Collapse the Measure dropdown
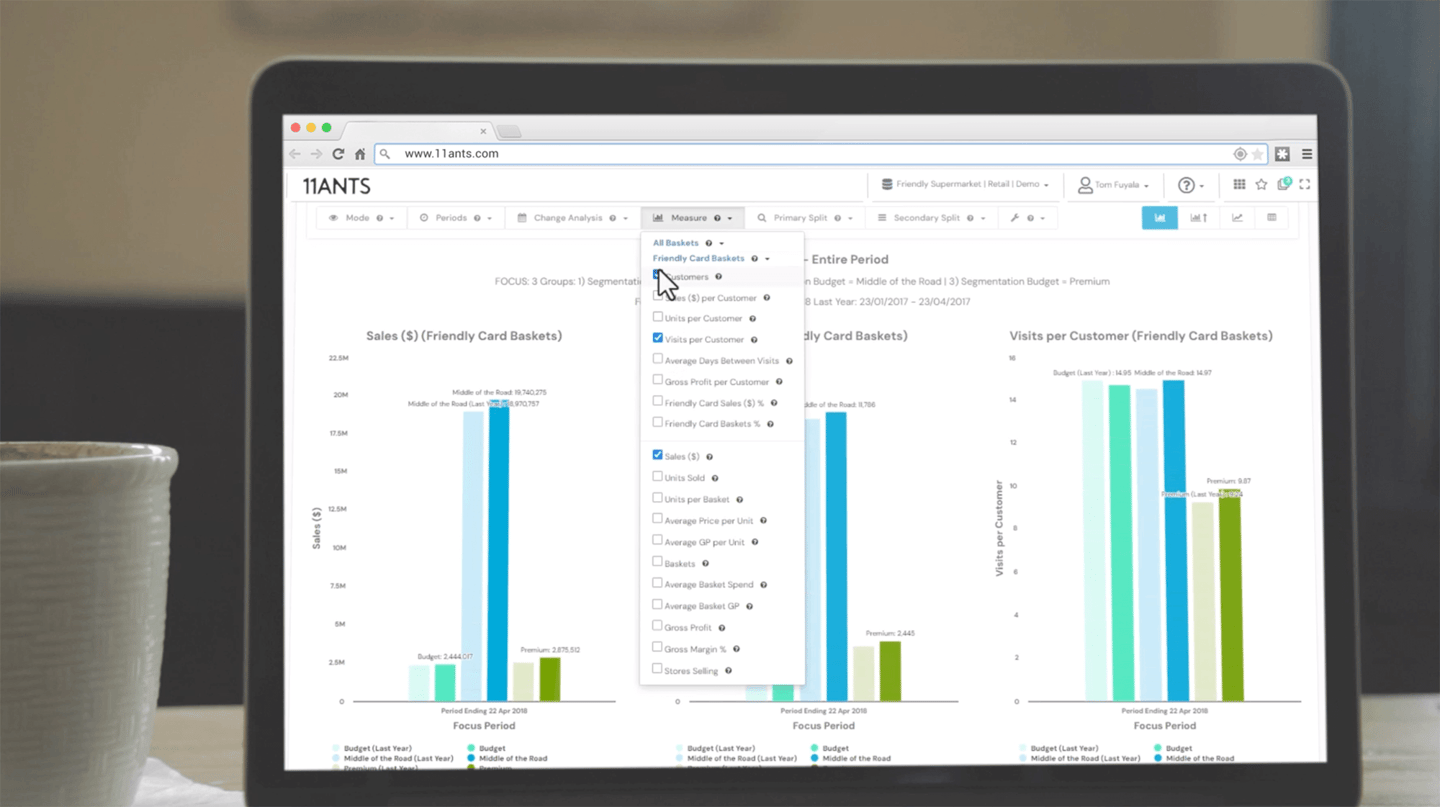The width and height of the screenshot is (1440, 807). point(693,218)
